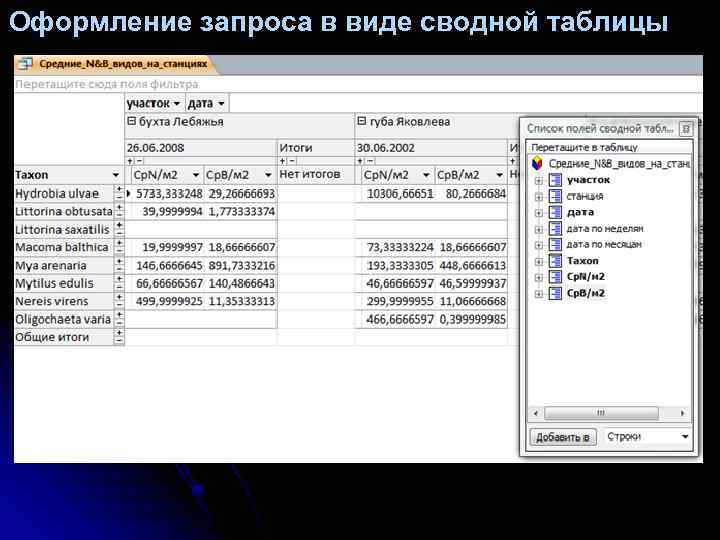Click cell value 0,399999985
The height and width of the screenshot is (540, 720).
(472, 319)
